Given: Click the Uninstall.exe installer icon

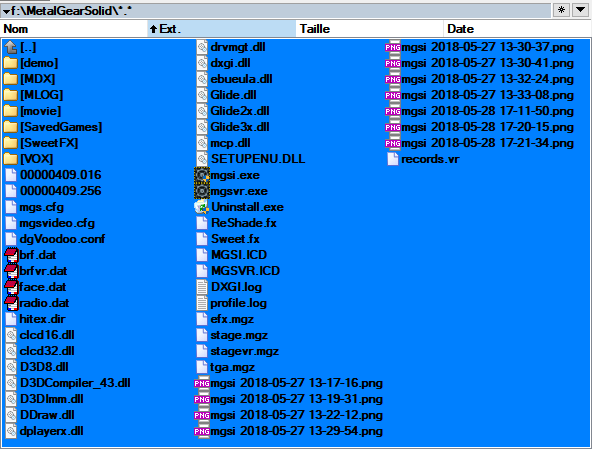Looking at the screenshot, I should pyautogui.click(x=202, y=207).
